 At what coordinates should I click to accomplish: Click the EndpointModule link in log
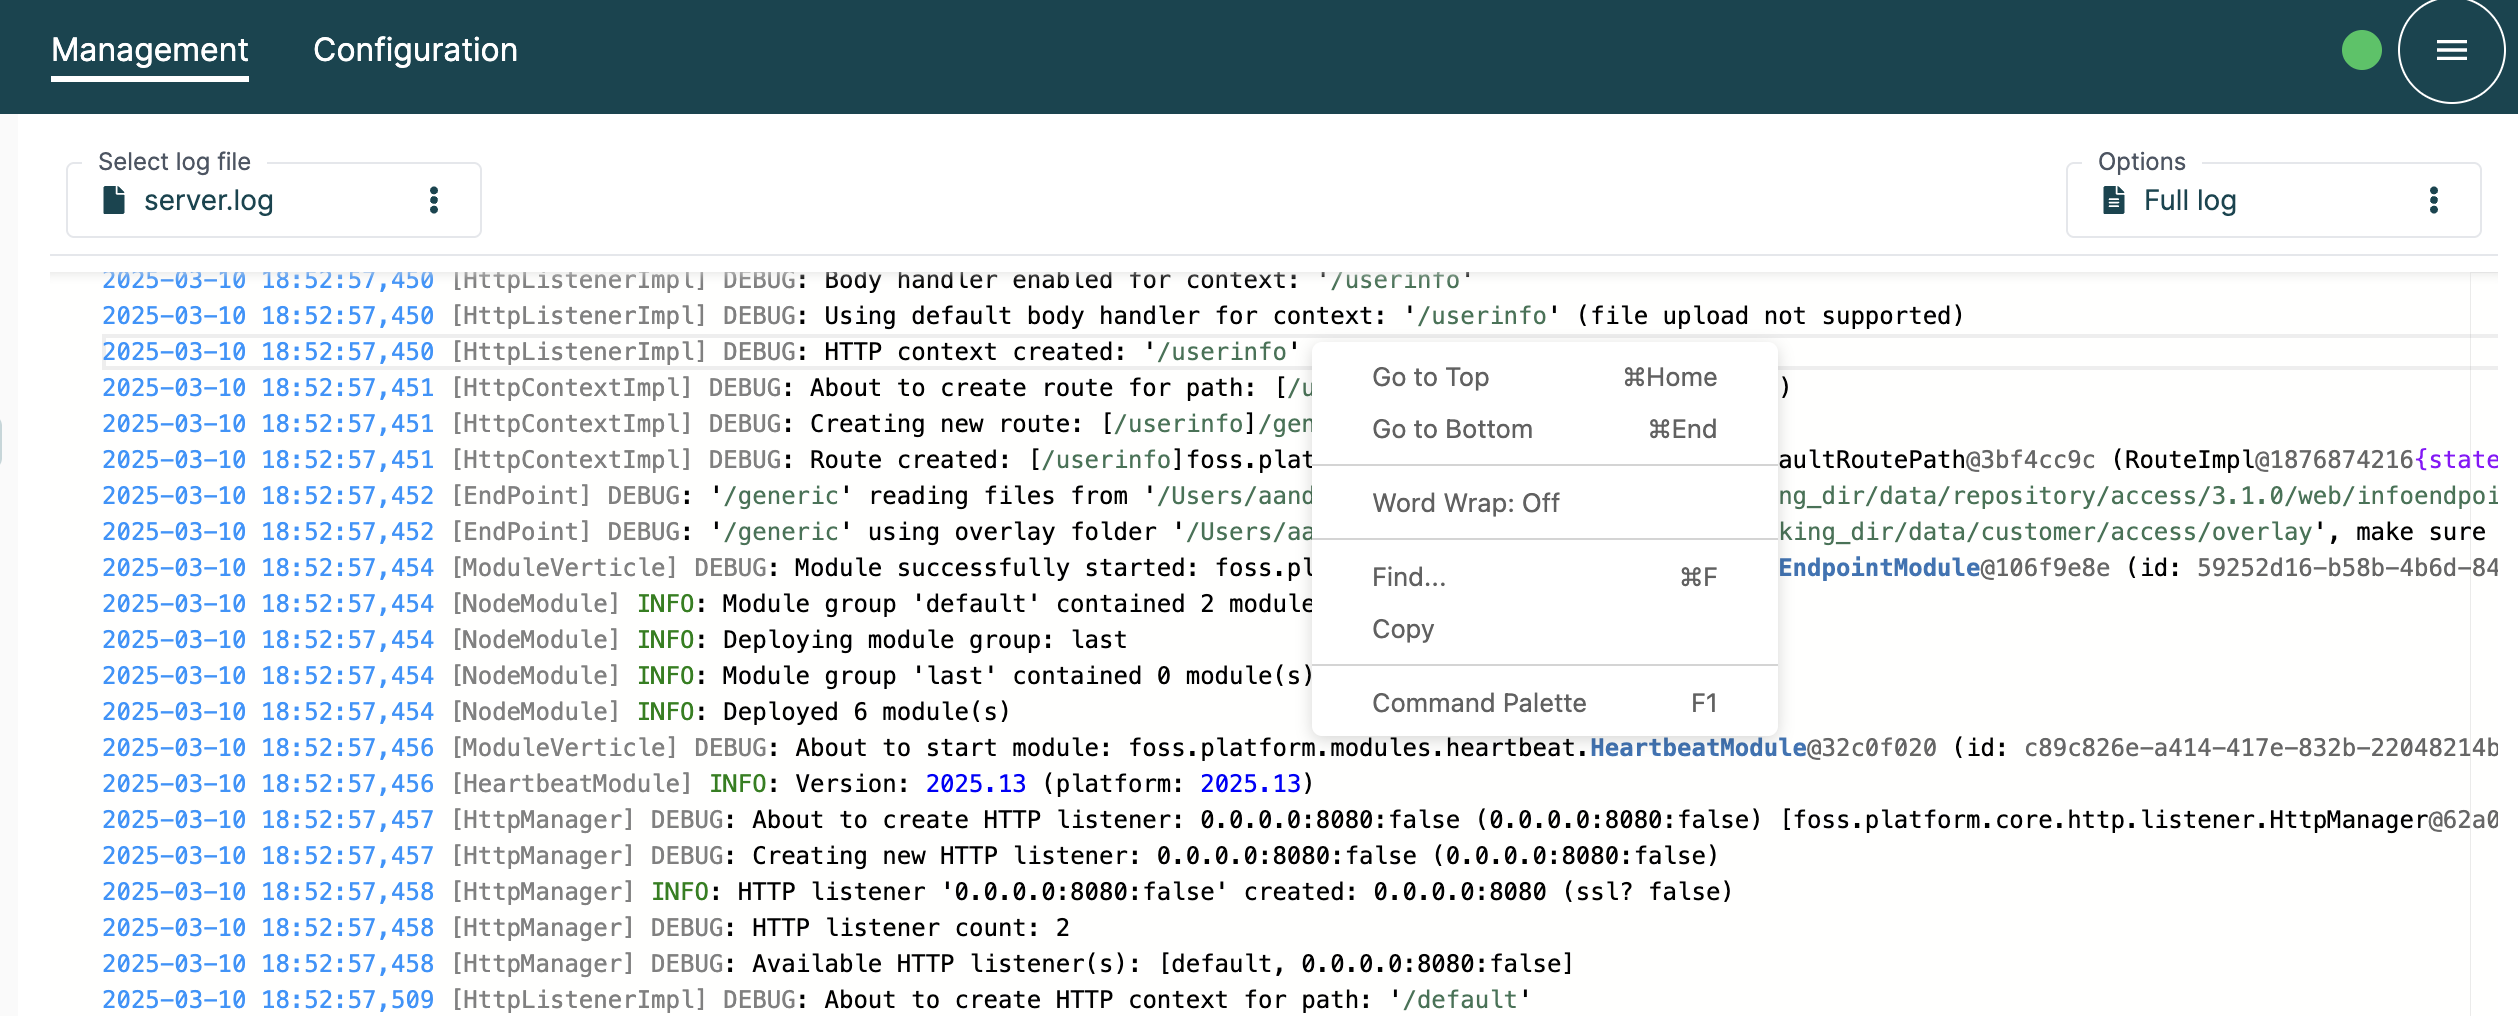(1878, 568)
